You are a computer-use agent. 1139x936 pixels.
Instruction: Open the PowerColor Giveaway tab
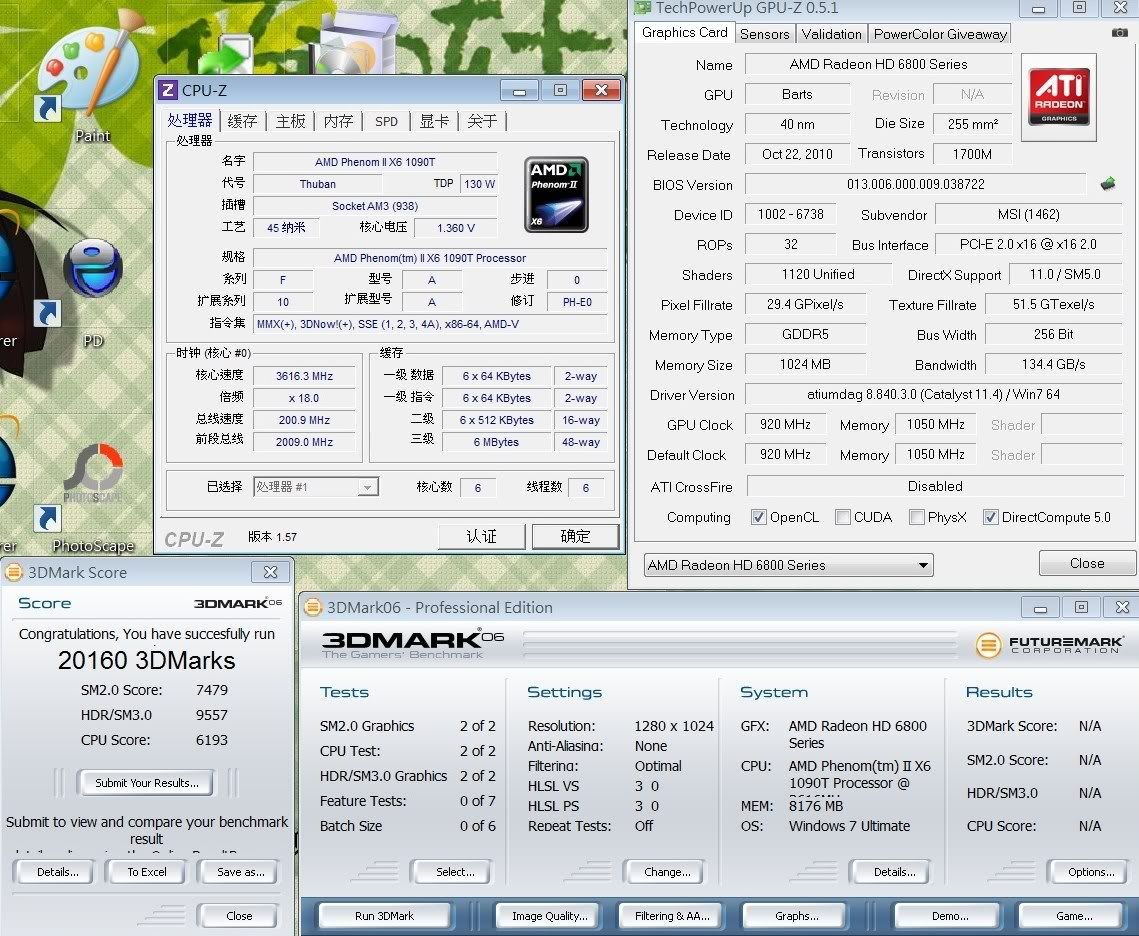tap(940, 34)
